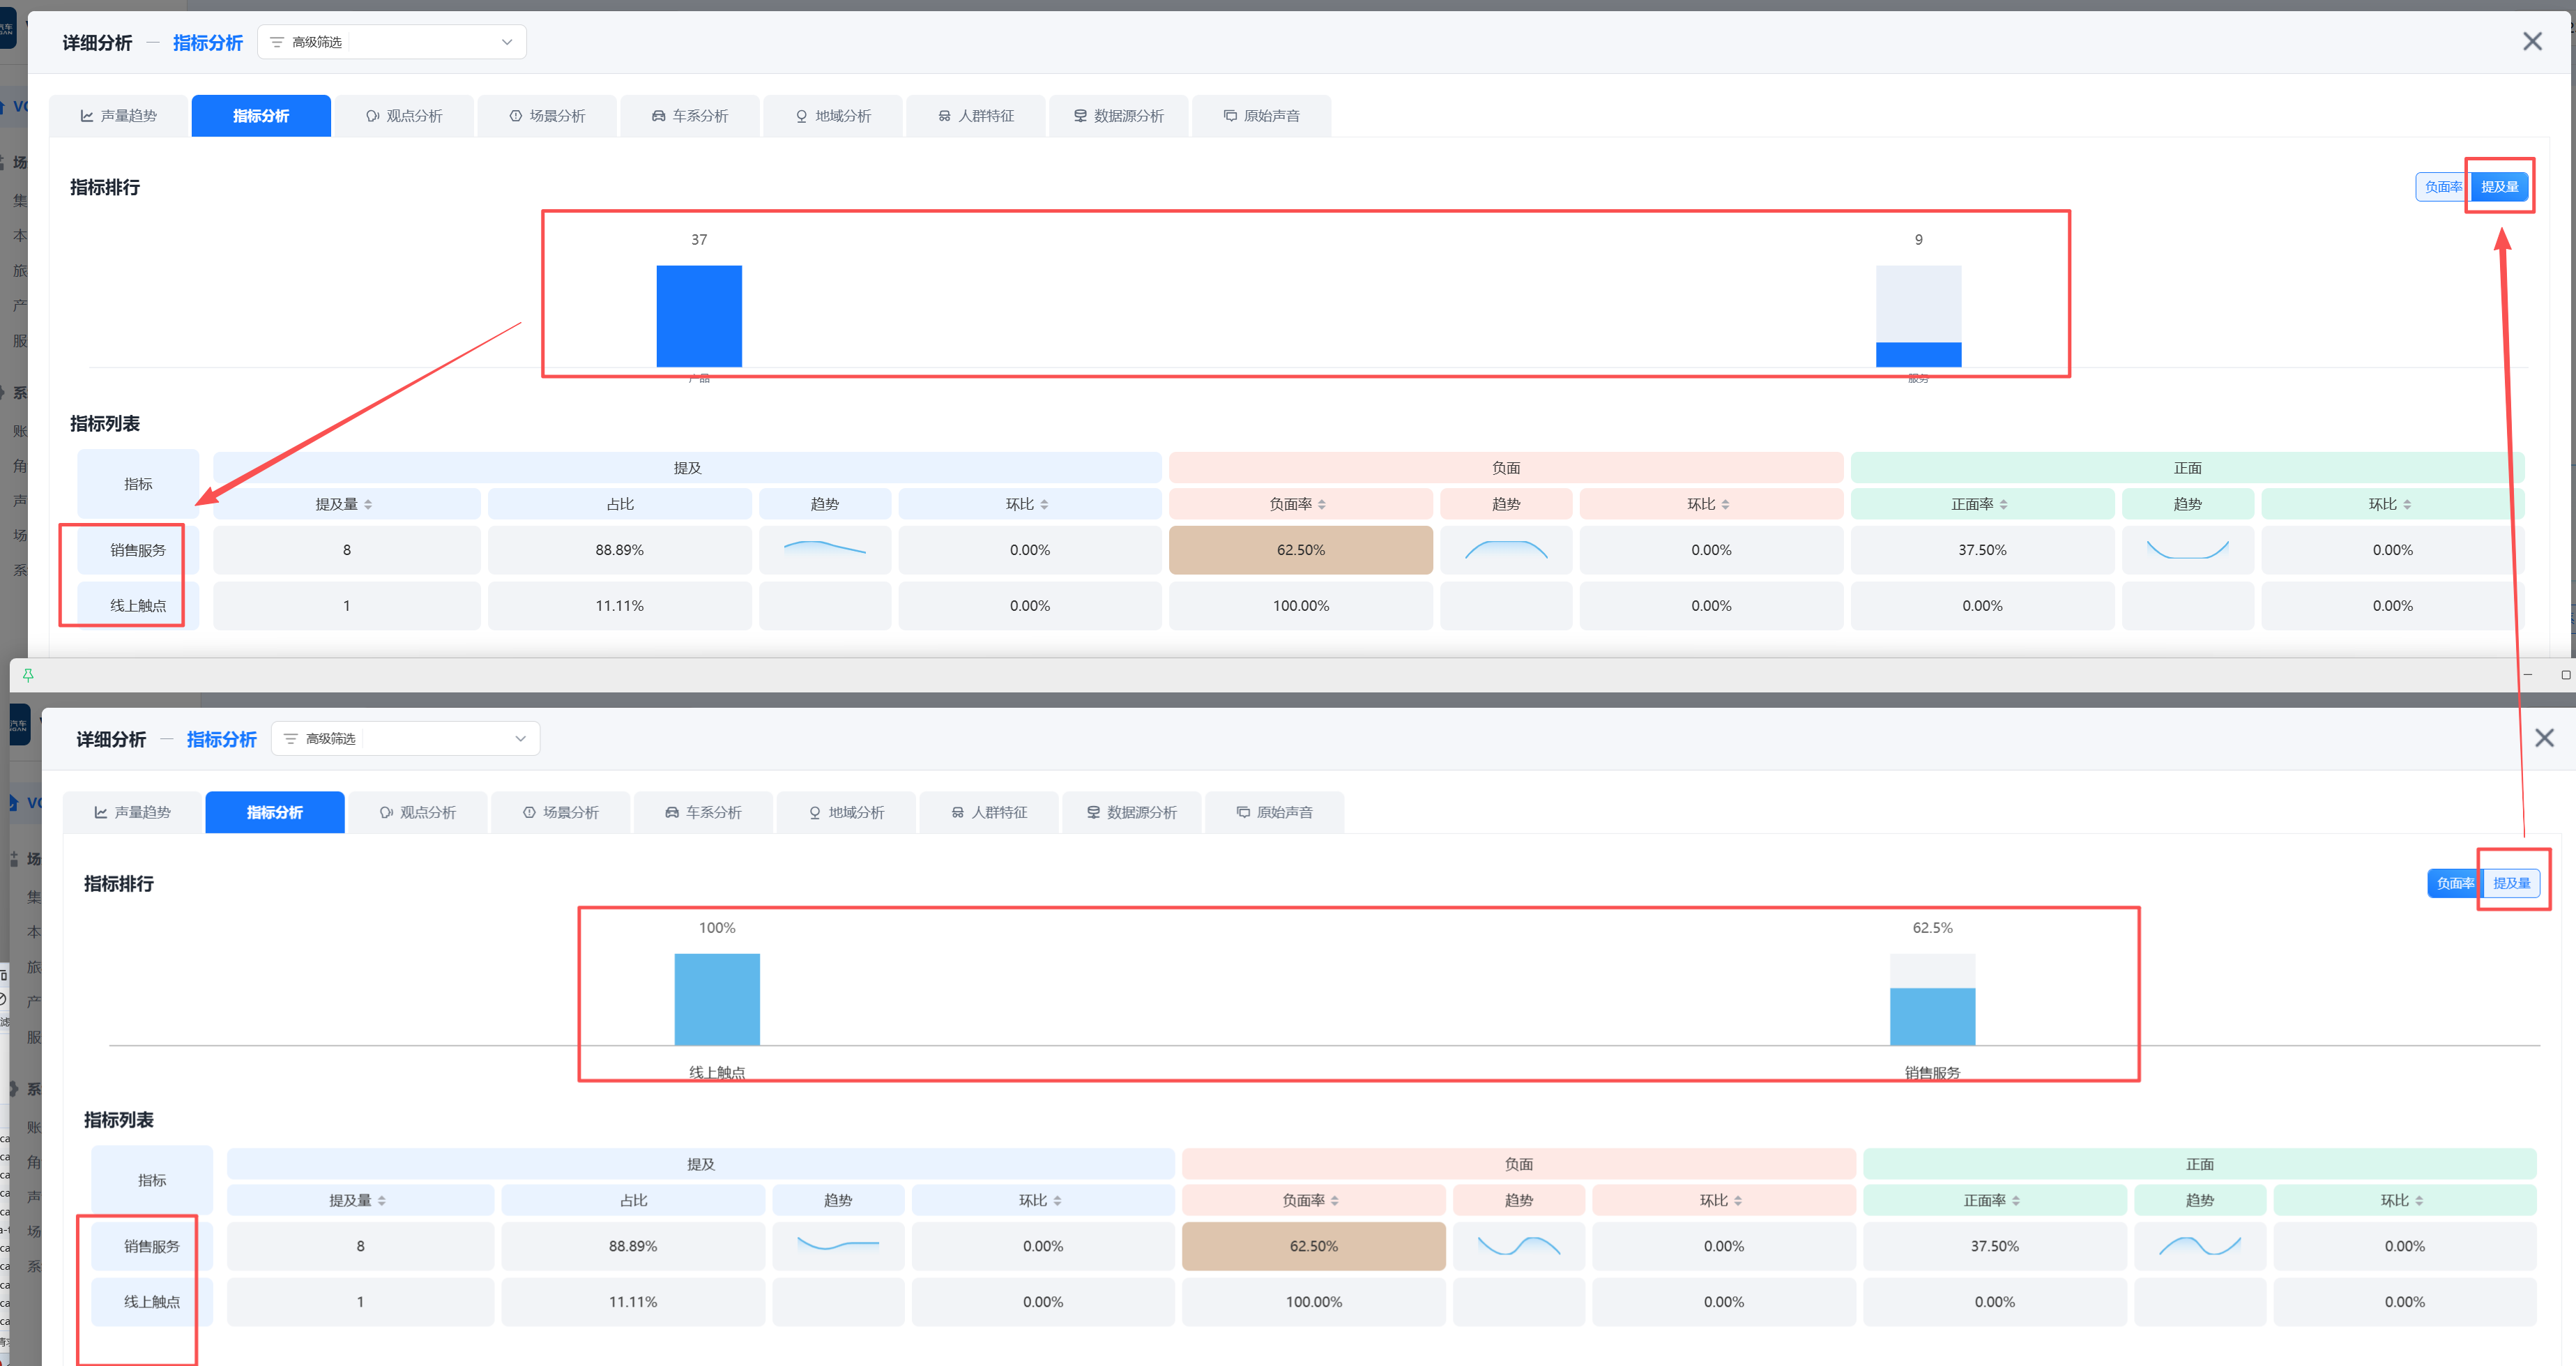Open 地域分析 tab in the upper panel
This screenshot has width=2576, height=1366.
click(x=833, y=116)
